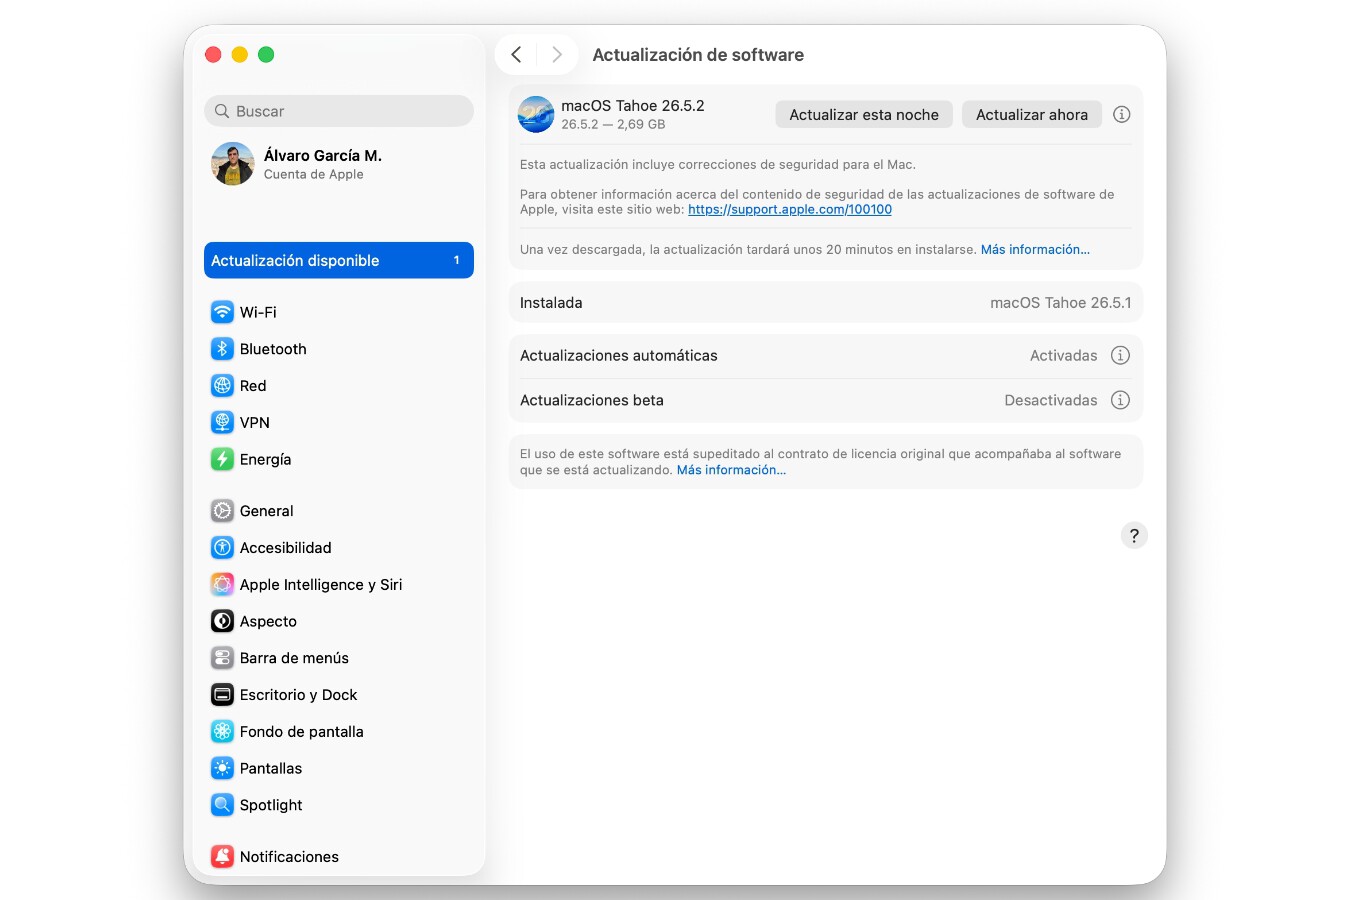Viewport: 1350px width, 900px height.
Task: Open Spotlight settings label
Action: point(271,805)
